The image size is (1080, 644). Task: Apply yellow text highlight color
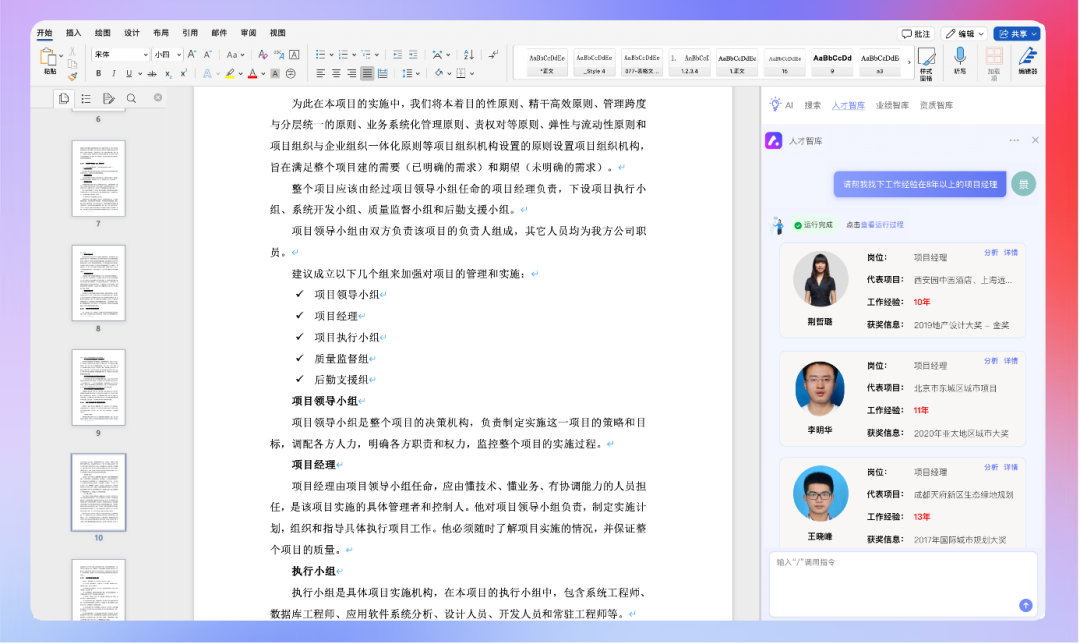(x=230, y=74)
